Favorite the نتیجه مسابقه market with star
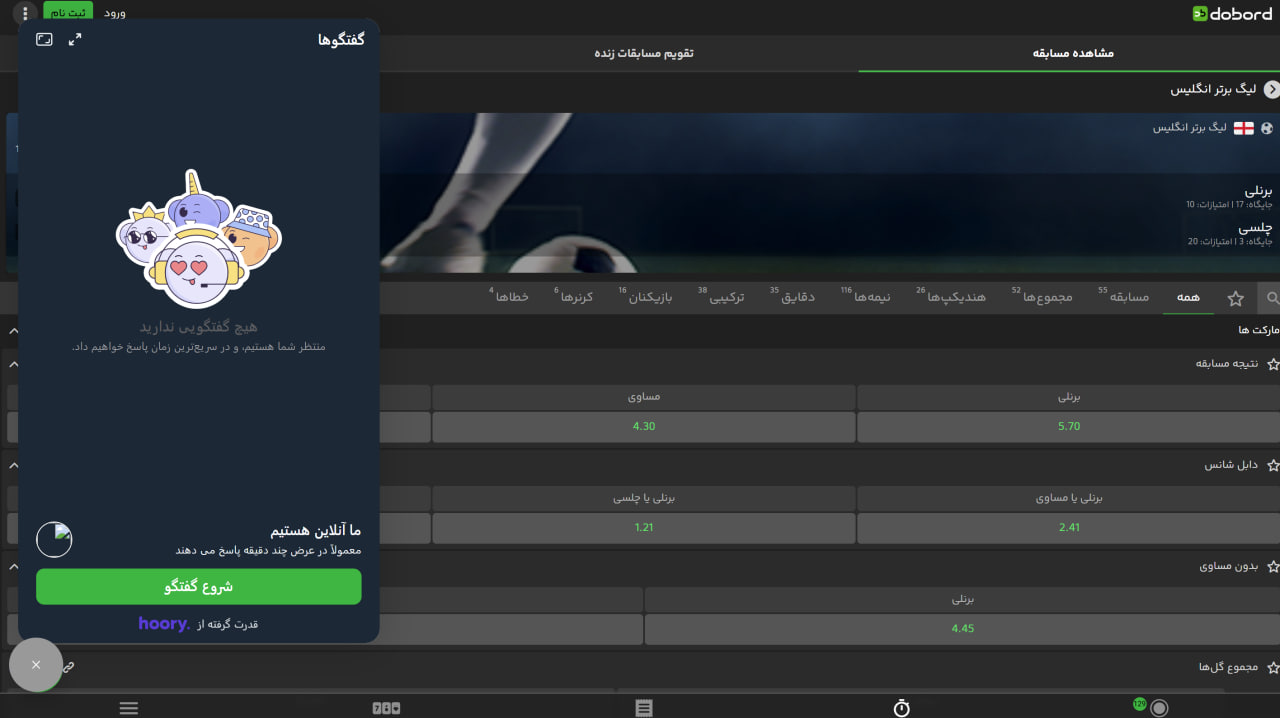The height and width of the screenshot is (718, 1280). [1272, 364]
